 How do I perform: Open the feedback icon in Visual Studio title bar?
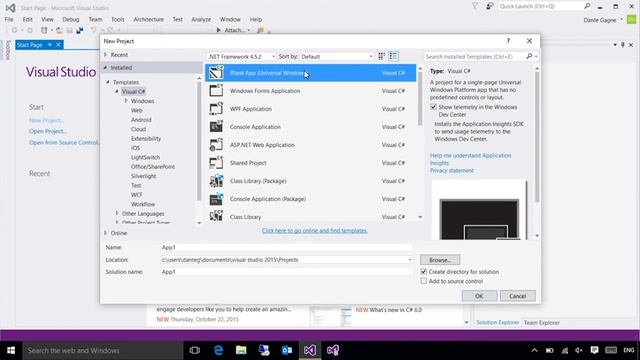[x=489, y=6]
